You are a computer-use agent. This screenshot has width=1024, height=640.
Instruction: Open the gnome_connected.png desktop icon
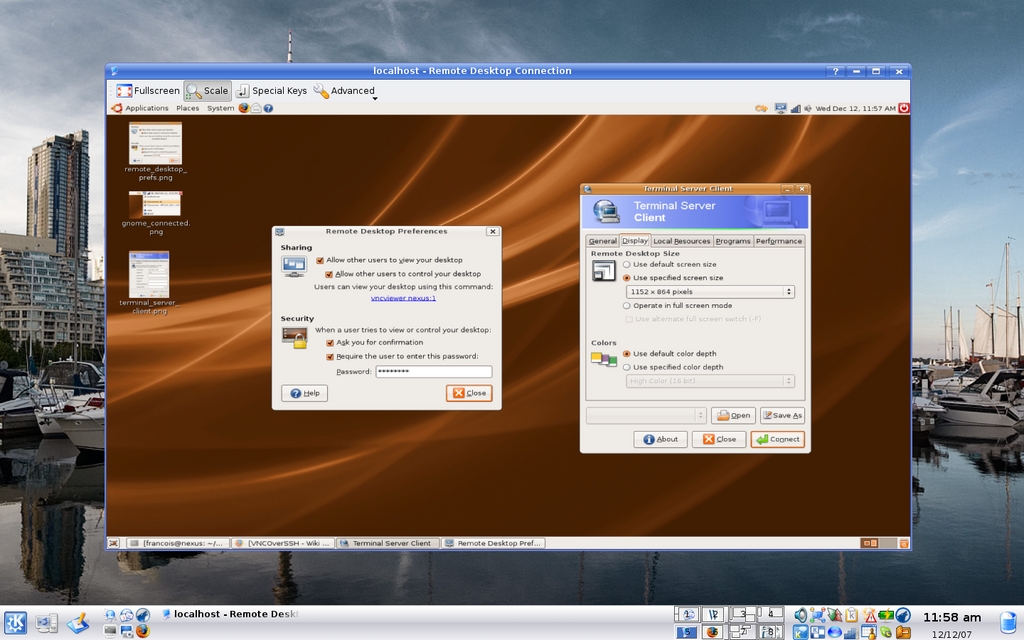coord(155,204)
